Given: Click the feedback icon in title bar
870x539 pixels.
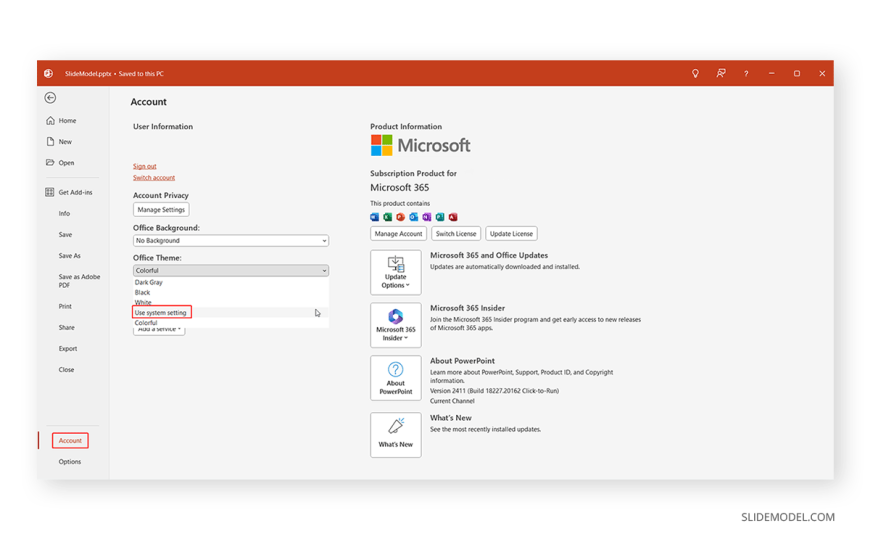Looking at the screenshot, I should point(721,73).
